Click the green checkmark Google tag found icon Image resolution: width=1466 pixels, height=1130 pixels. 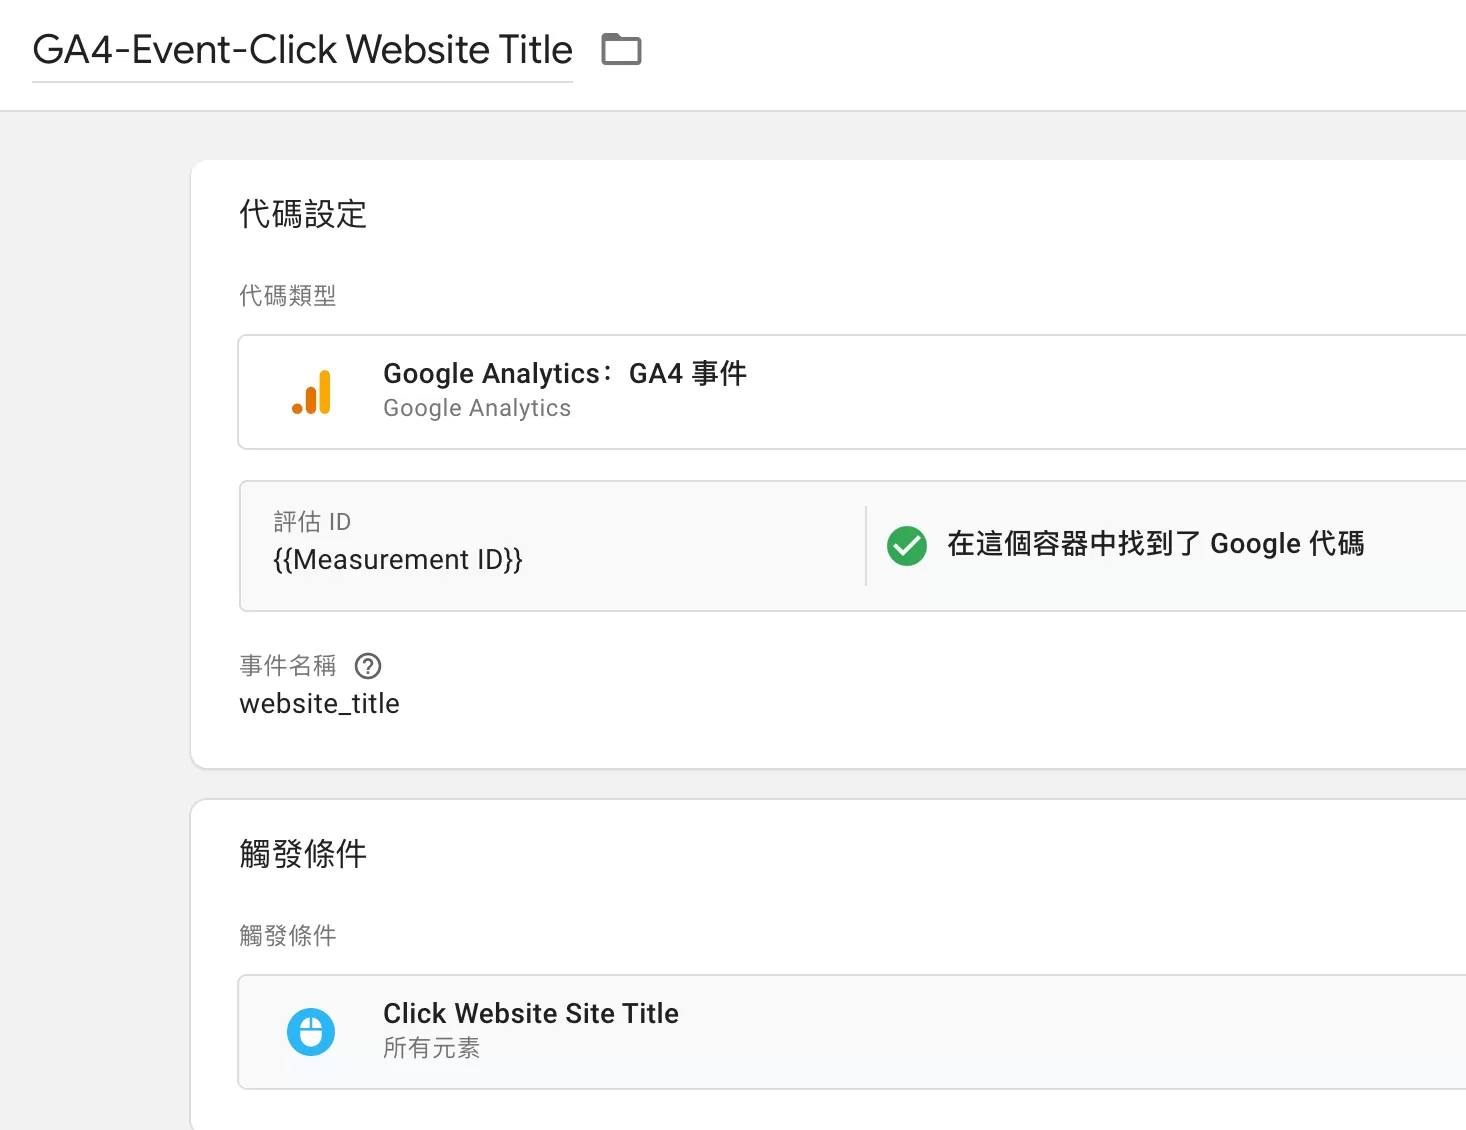pyautogui.click(x=907, y=546)
